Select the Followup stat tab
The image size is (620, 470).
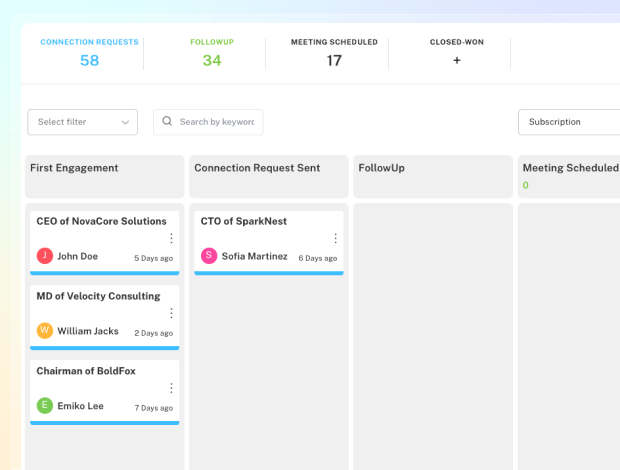tap(212, 53)
